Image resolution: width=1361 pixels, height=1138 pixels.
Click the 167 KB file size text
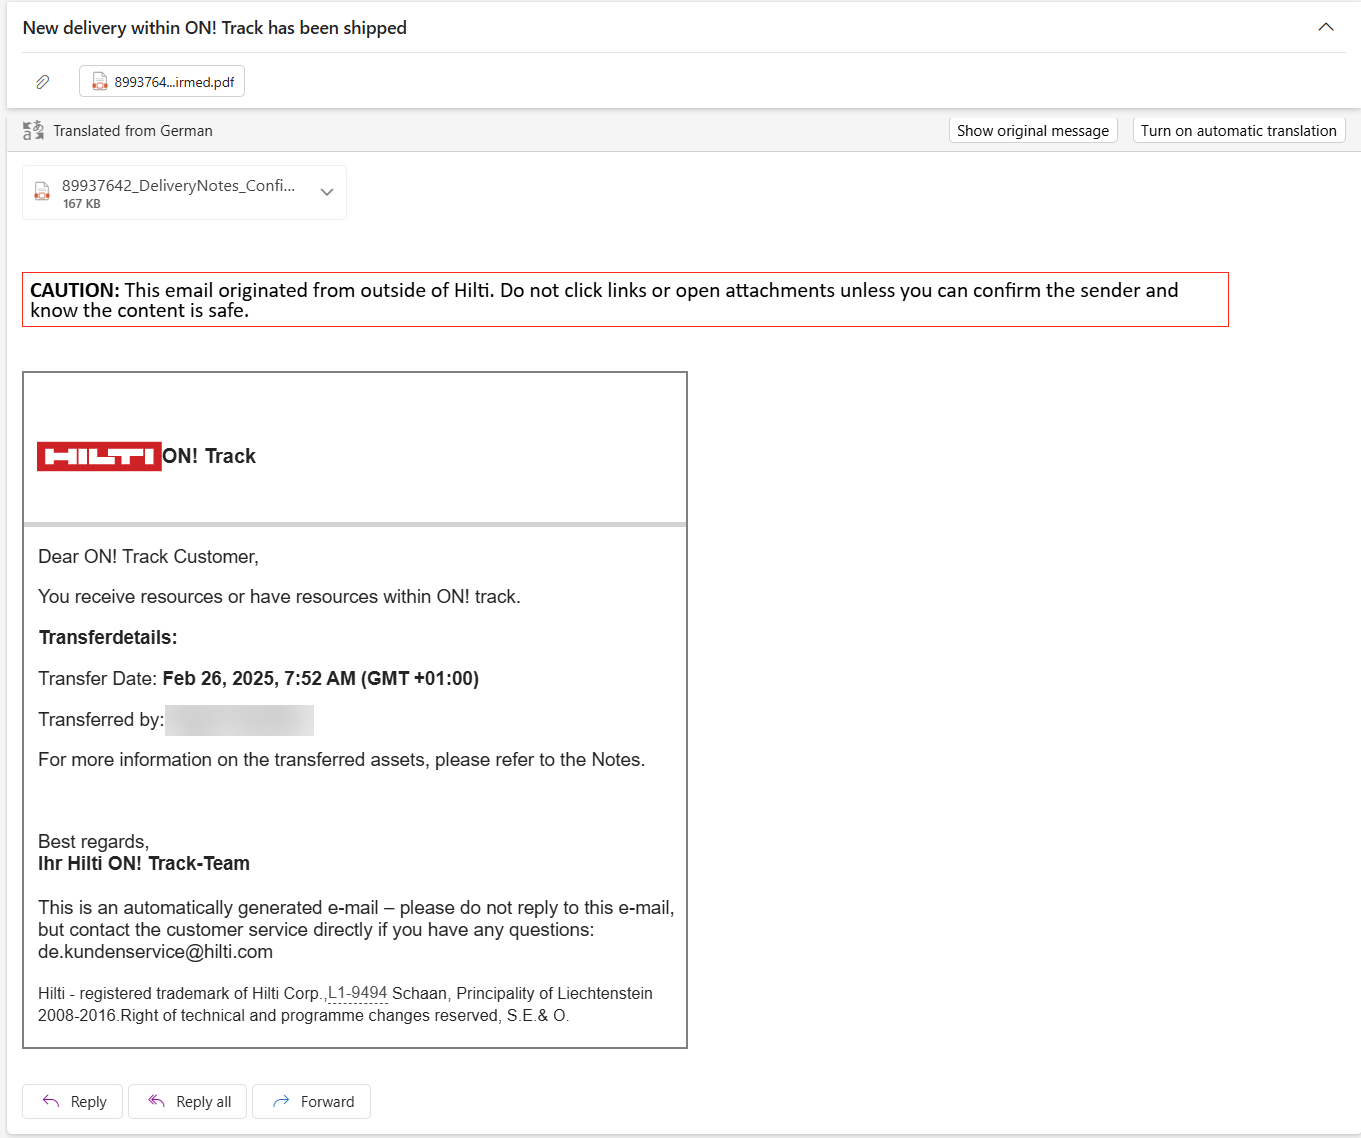(82, 204)
